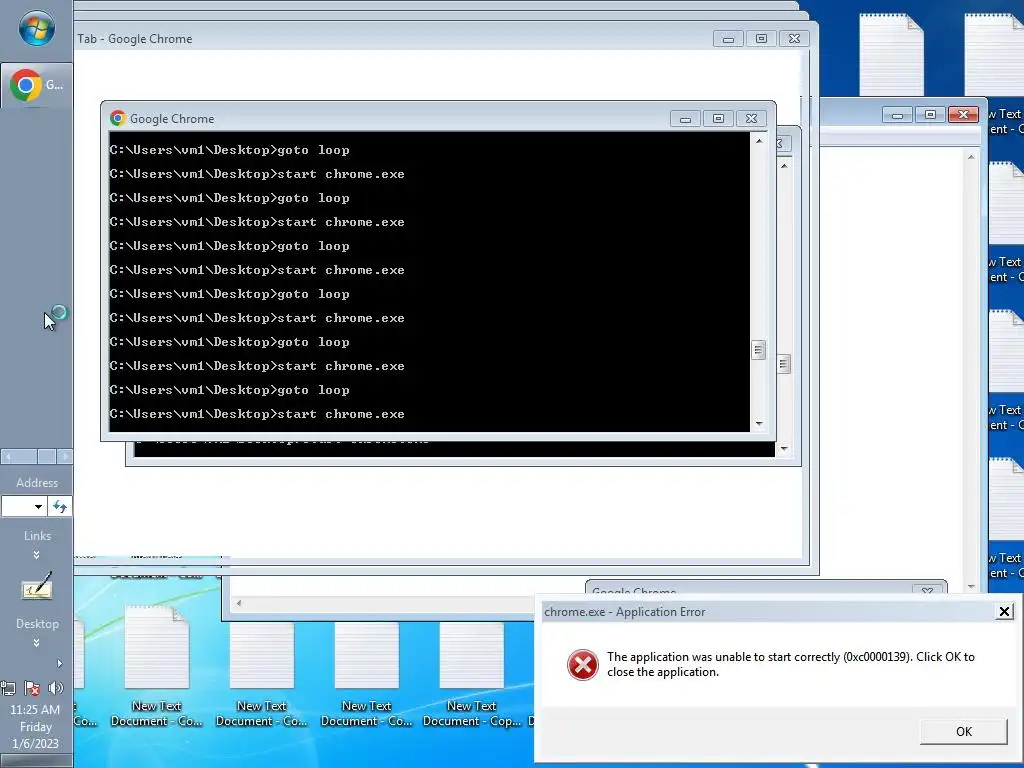Click the right window's scrollbar down arrow
The width and height of the screenshot is (1024, 768).
click(971, 586)
